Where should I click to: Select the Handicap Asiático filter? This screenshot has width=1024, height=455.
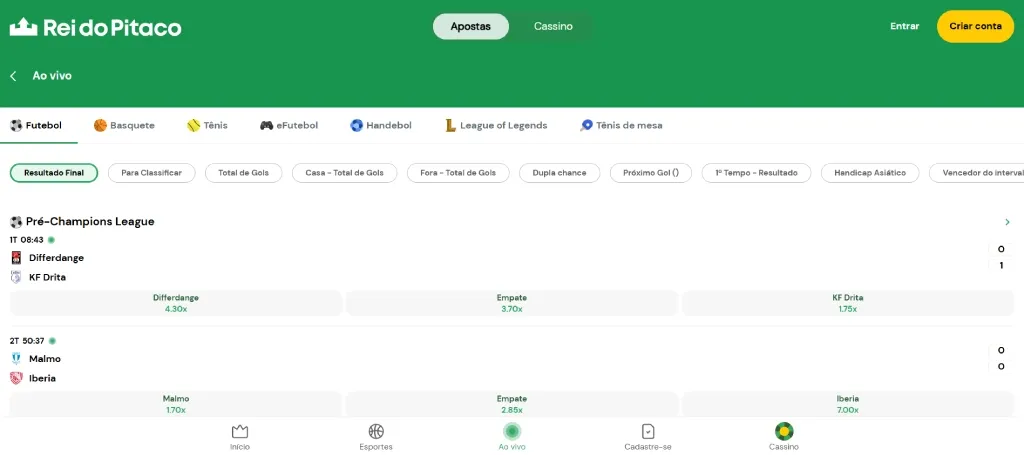tap(870, 173)
